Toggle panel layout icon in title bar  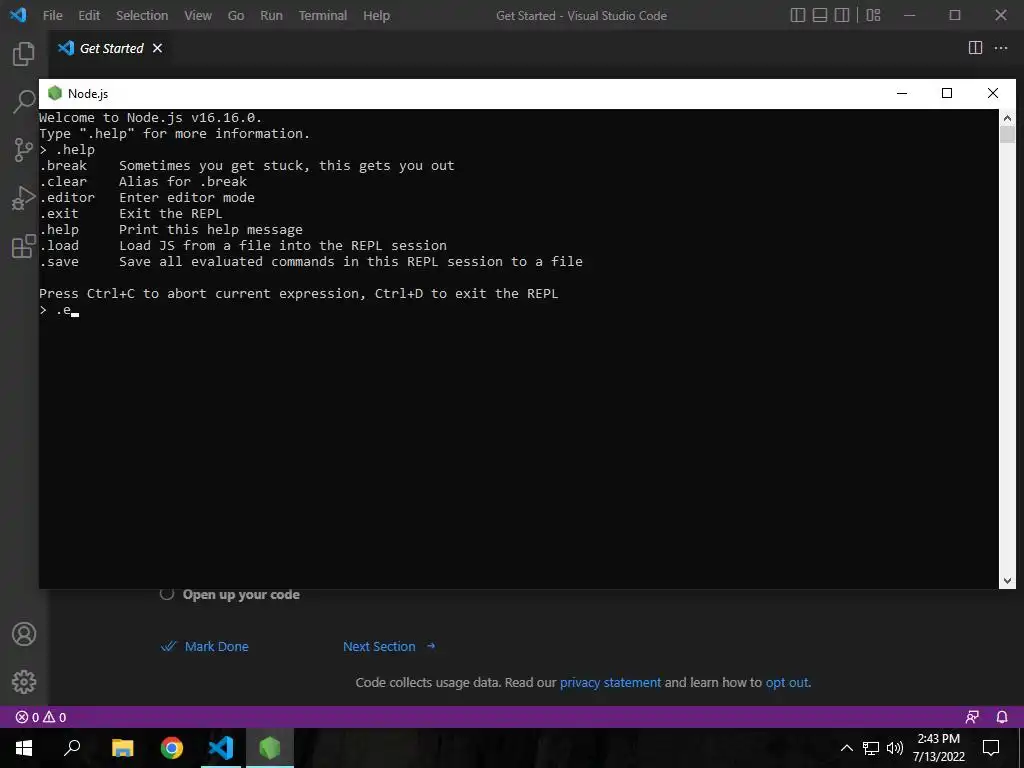(x=820, y=15)
